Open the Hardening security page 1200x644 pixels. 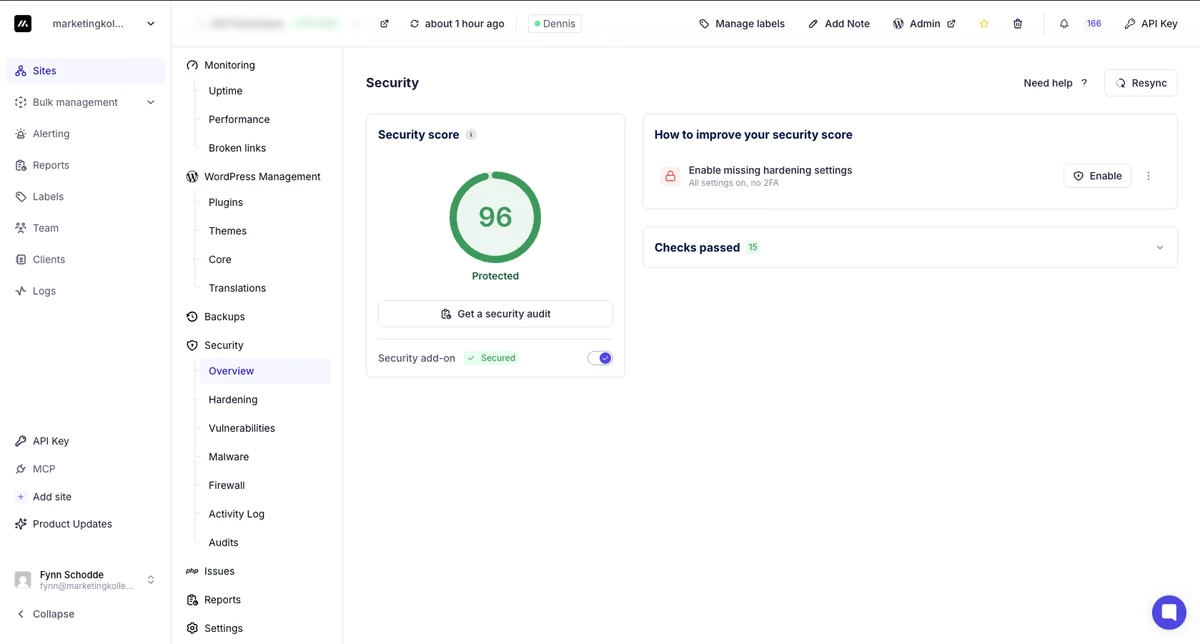pyautogui.click(x=233, y=400)
